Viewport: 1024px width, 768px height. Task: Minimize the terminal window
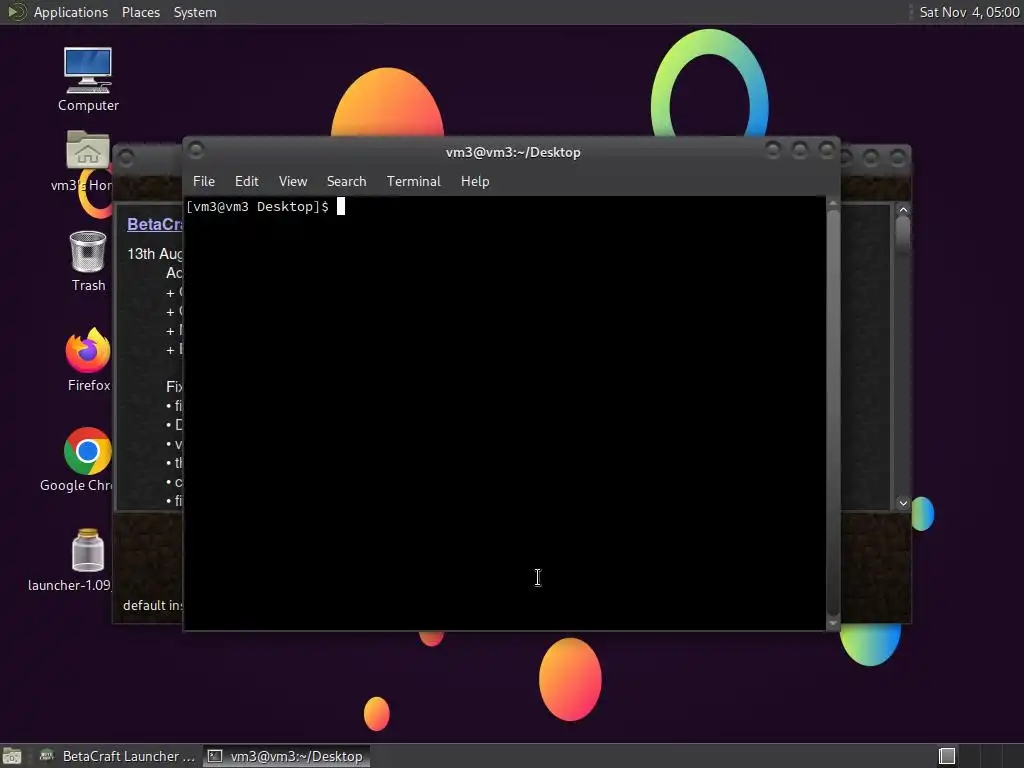tap(773, 150)
